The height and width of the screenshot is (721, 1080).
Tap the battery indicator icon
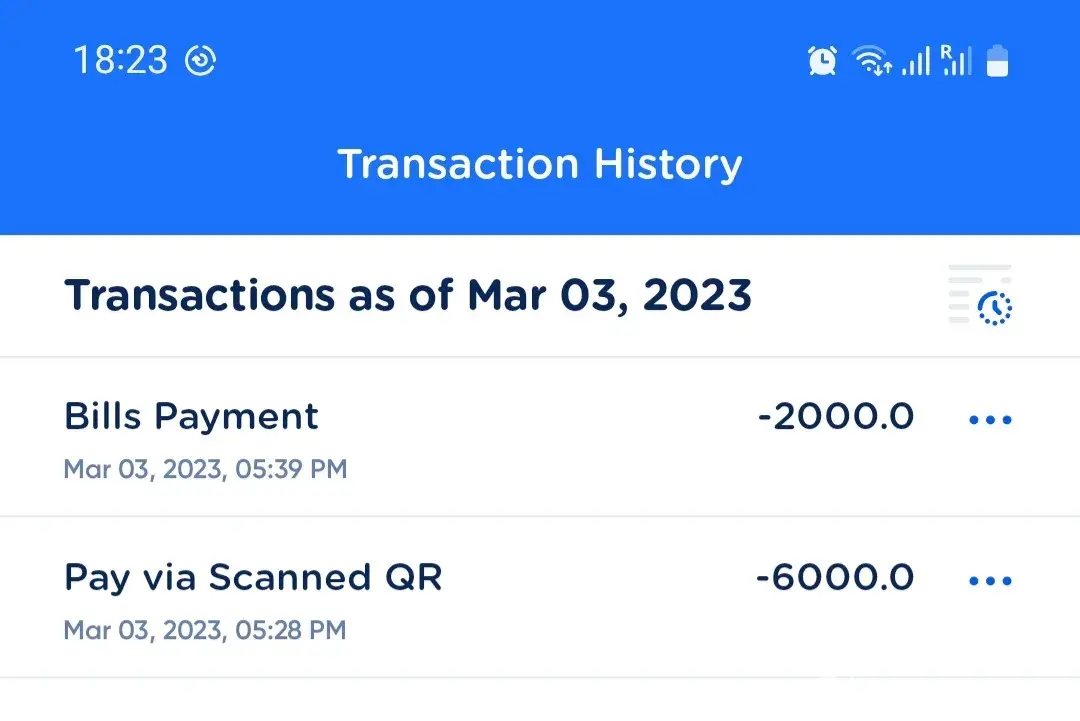pyautogui.click(x=997, y=62)
